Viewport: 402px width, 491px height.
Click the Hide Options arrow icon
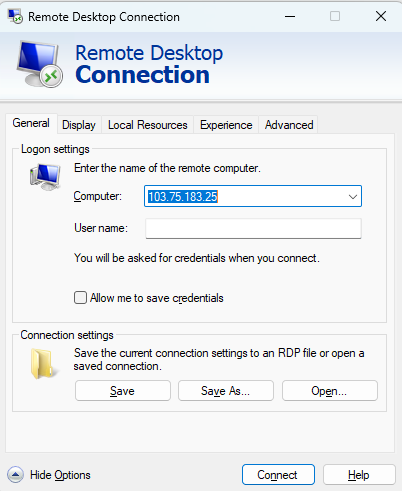[x=15, y=474]
